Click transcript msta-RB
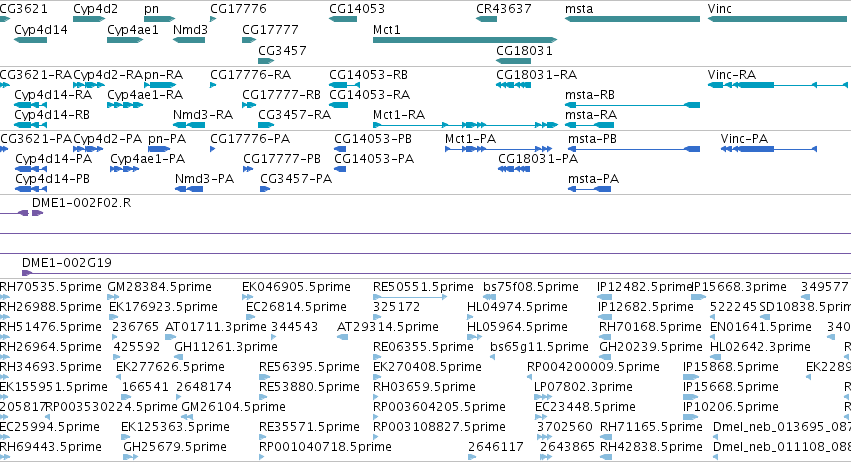Viewport: 851px width, 462px height. [632, 105]
